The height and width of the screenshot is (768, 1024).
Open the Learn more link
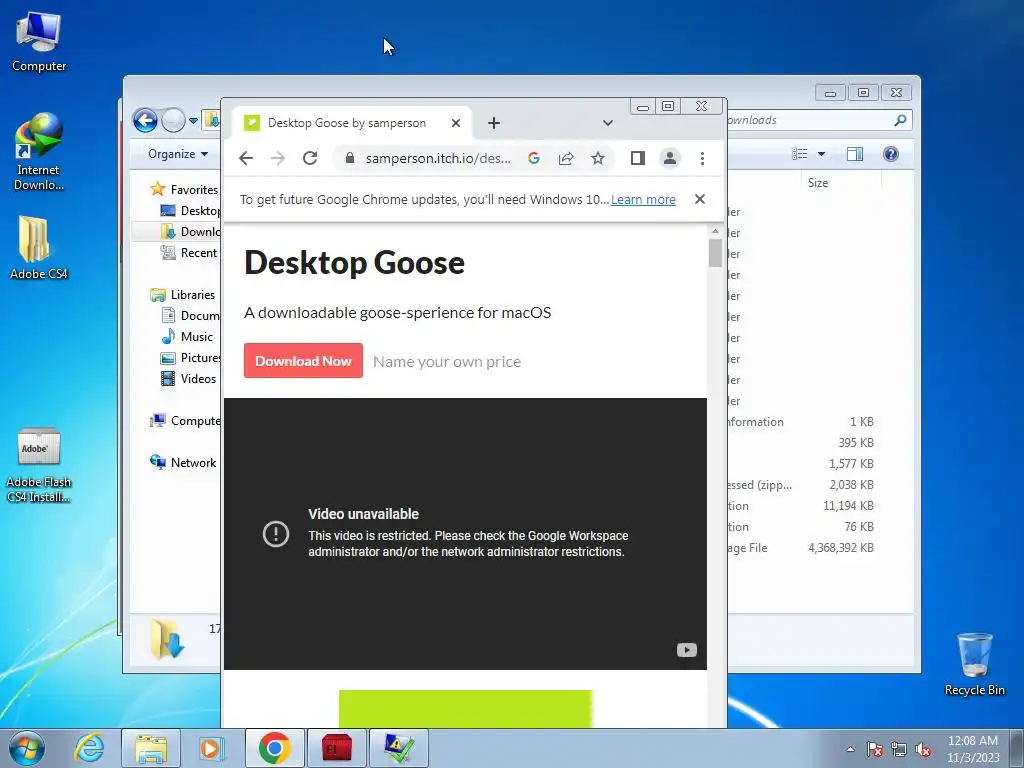643,199
